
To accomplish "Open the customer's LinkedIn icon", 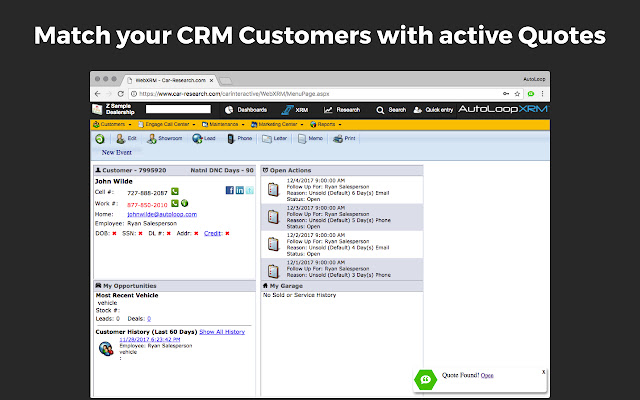I will [x=240, y=190].
